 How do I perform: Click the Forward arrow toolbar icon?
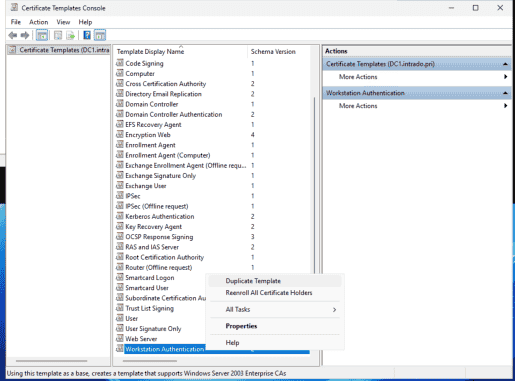(x=25, y=35)
